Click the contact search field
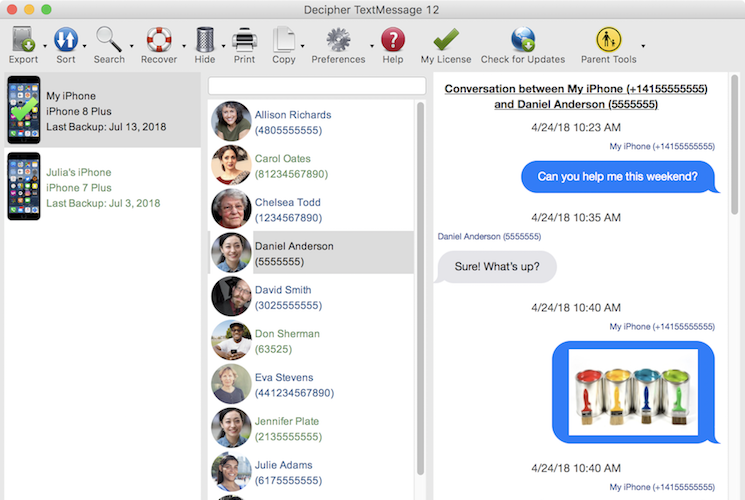This screenshot has height=500, width=745. [x=317, y=86]
